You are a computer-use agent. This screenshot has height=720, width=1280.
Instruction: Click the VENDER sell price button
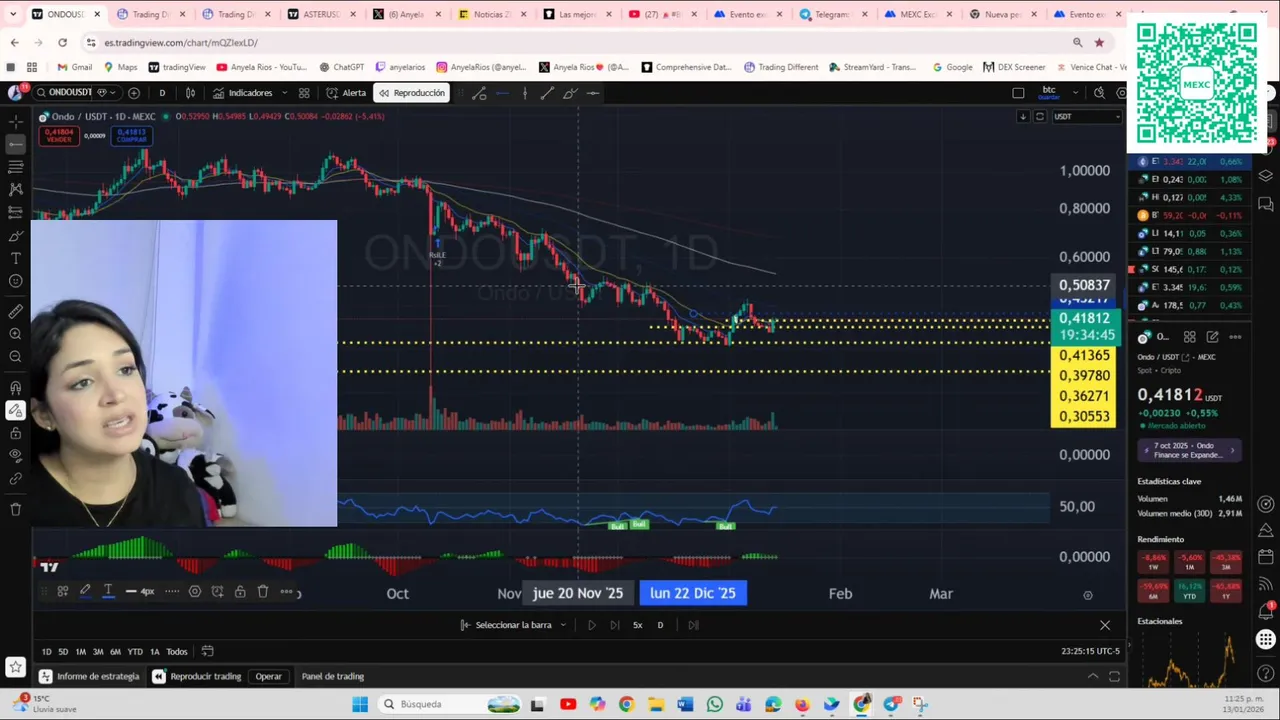[59, 135]
